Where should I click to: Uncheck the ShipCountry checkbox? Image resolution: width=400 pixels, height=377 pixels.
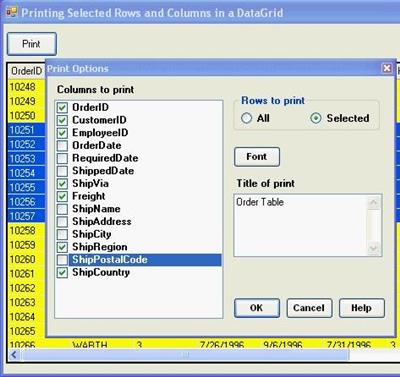(62, 272)
